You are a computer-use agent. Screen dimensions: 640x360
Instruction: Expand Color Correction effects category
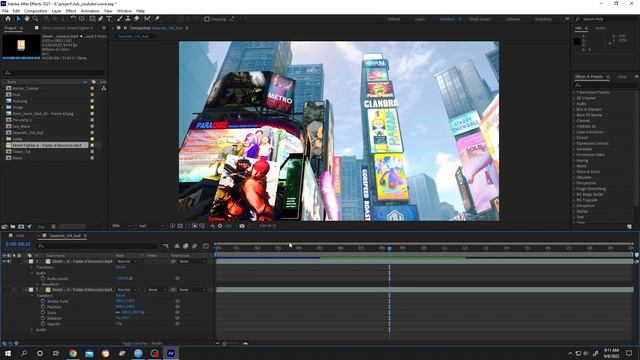574,132
